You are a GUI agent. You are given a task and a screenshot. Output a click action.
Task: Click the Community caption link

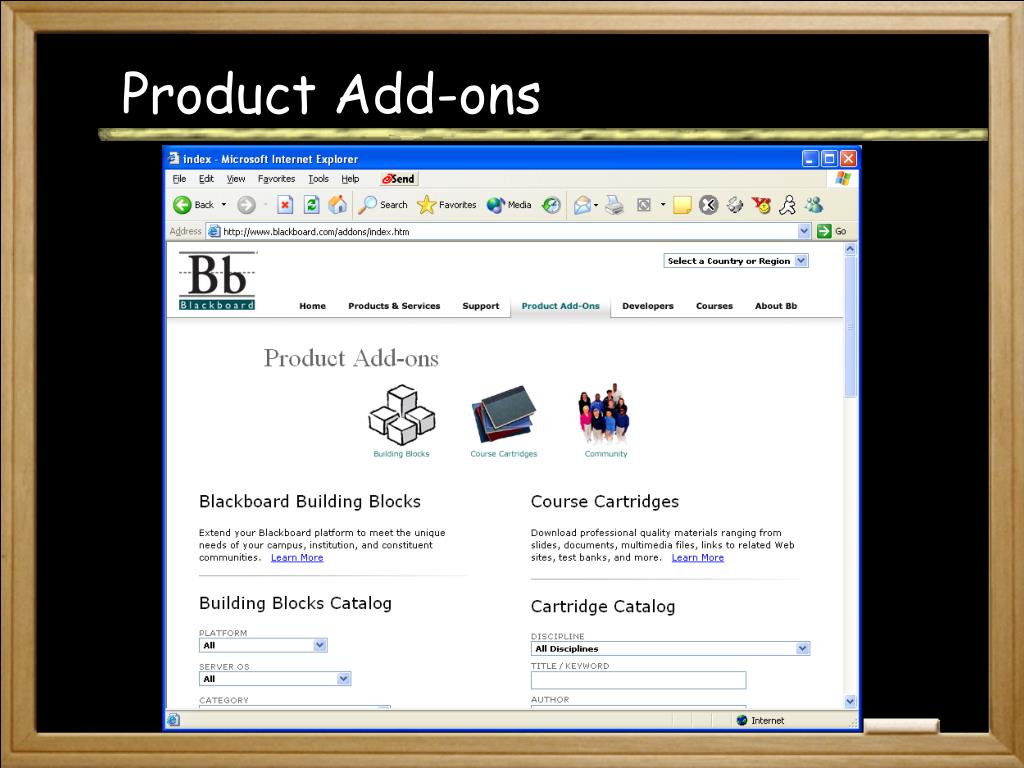click(605, 454)
